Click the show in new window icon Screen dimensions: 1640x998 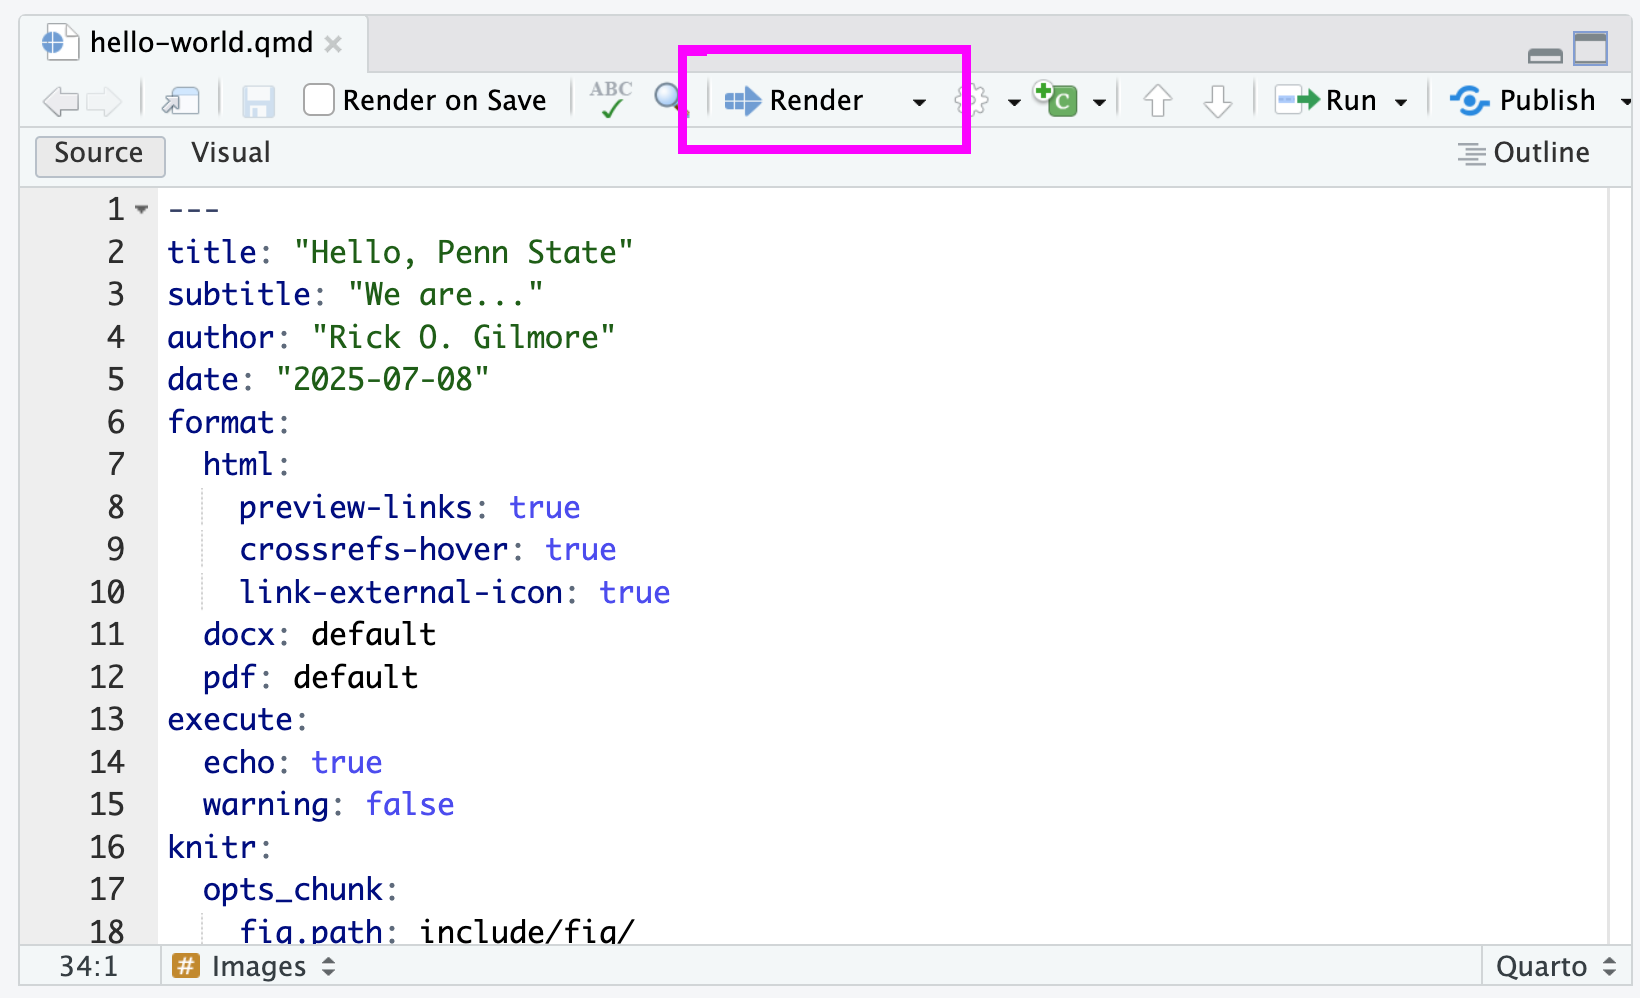[181, 101]
